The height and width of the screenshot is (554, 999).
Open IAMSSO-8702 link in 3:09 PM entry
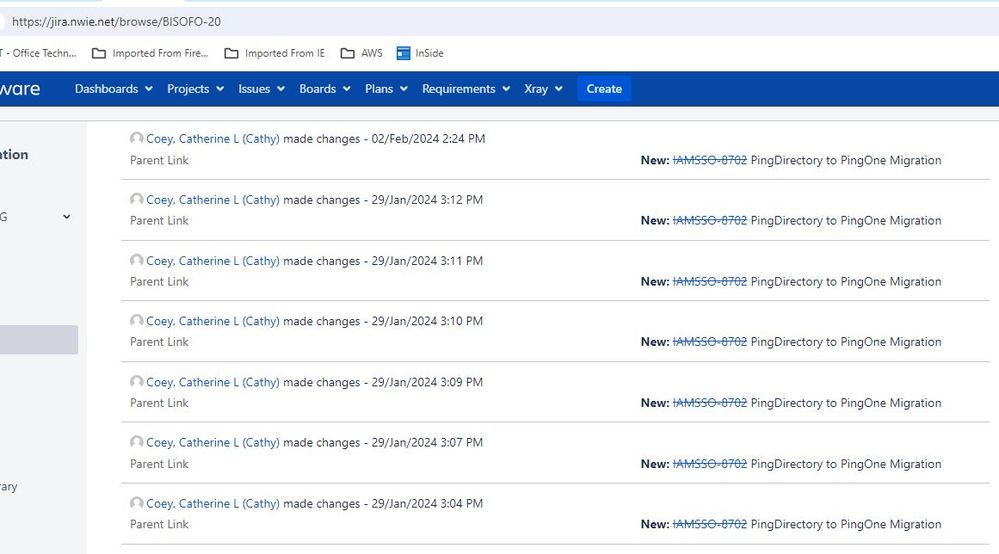click(710, 403)
